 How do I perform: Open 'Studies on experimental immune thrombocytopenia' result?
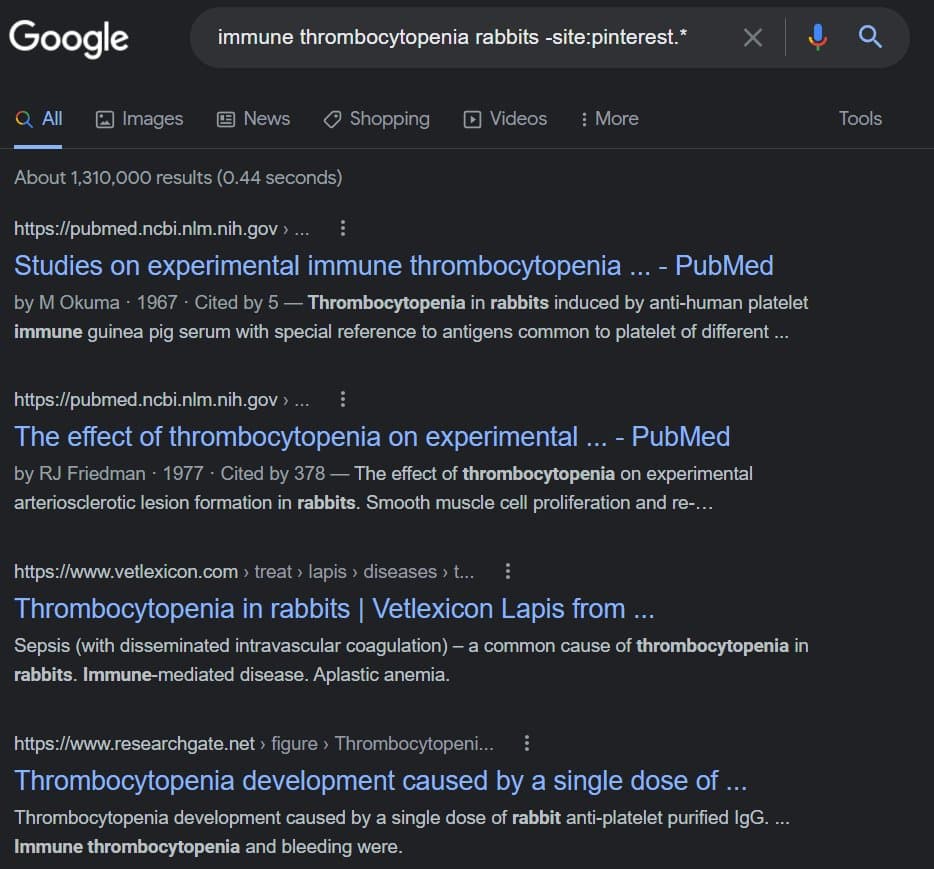click(393, 266)
